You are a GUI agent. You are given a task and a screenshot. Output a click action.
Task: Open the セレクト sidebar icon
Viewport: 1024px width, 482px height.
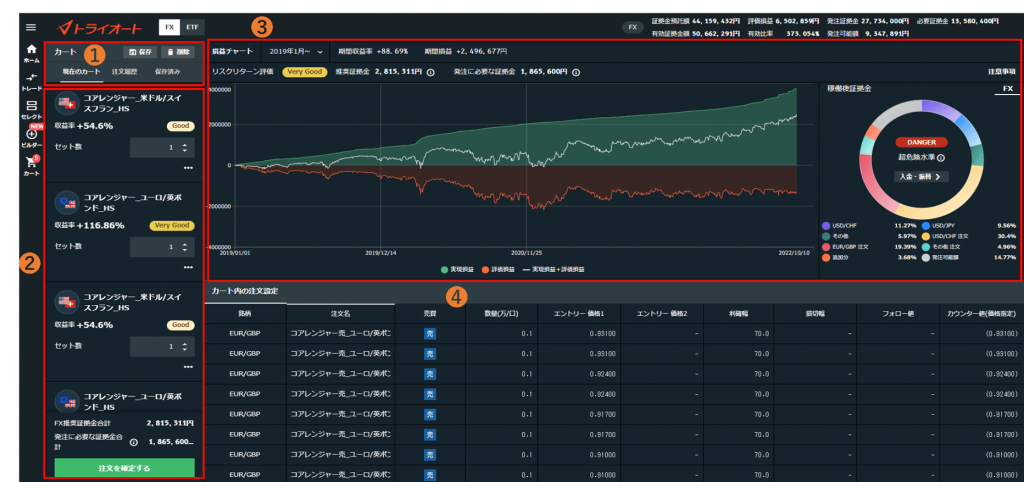click(31, 108)
